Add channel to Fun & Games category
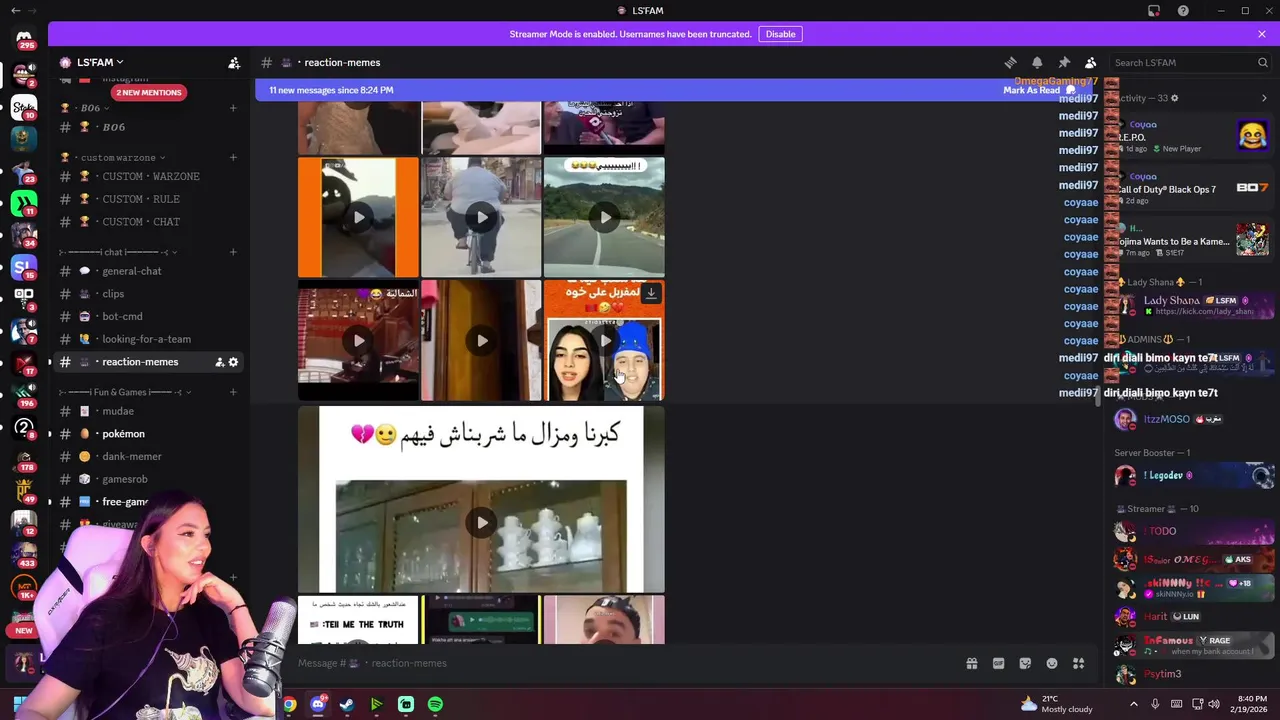Viewport: 1280px width, 720px height. click(x=233, y=392)
